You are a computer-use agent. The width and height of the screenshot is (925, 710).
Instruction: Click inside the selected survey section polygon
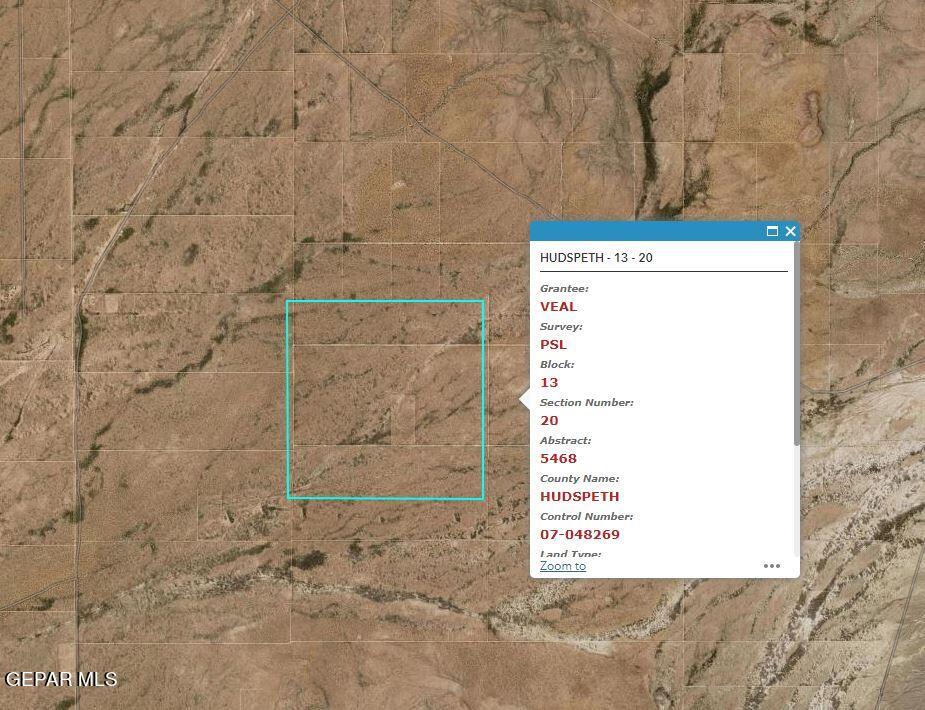(x=385, y=398)
